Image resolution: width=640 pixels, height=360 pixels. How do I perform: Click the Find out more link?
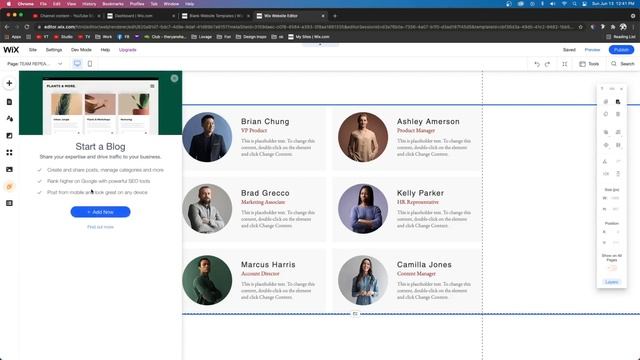click(100, 227)
